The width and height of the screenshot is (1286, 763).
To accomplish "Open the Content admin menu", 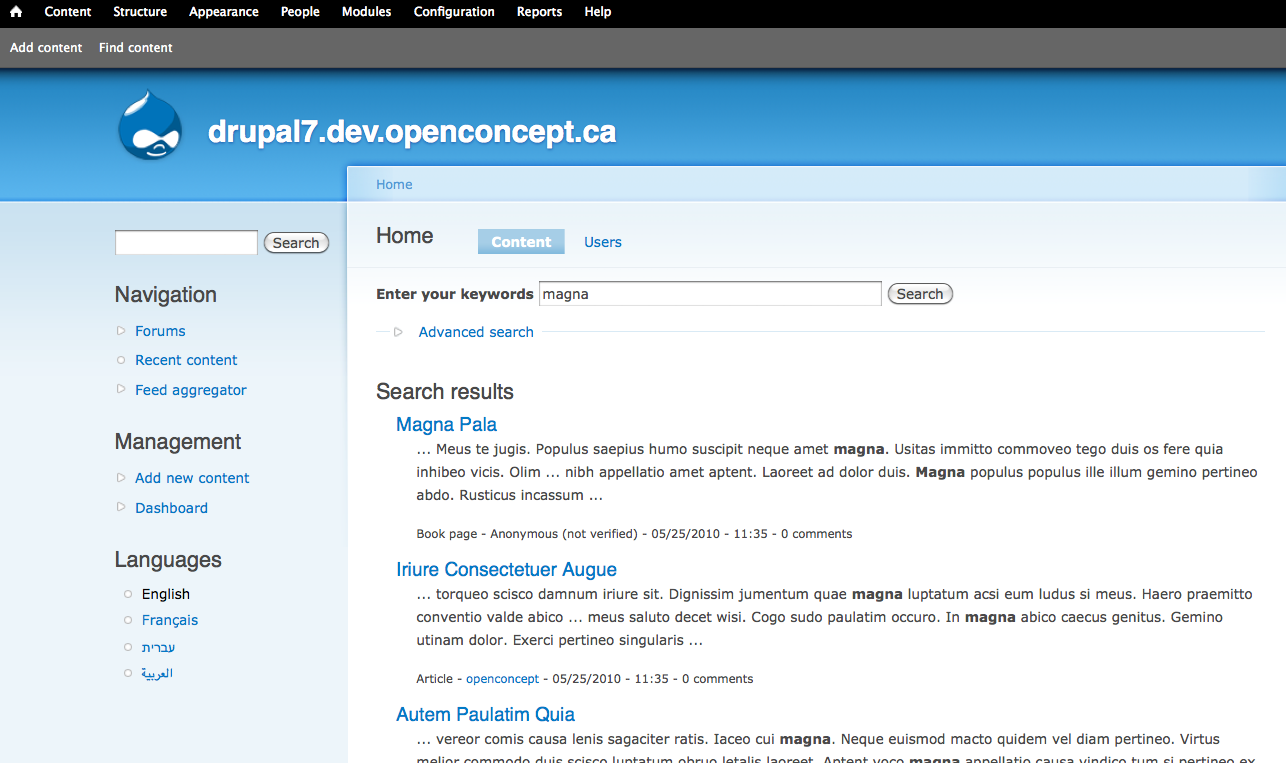I will pos(68,12).
